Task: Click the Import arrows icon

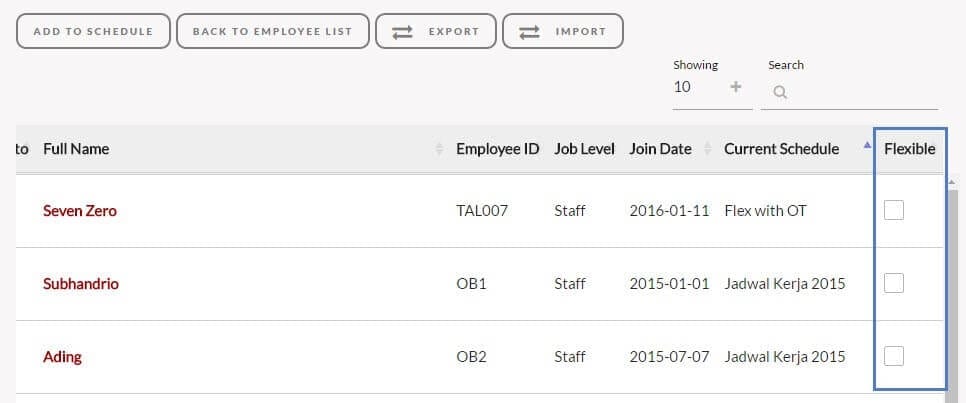Action: [x=529, y=32]
